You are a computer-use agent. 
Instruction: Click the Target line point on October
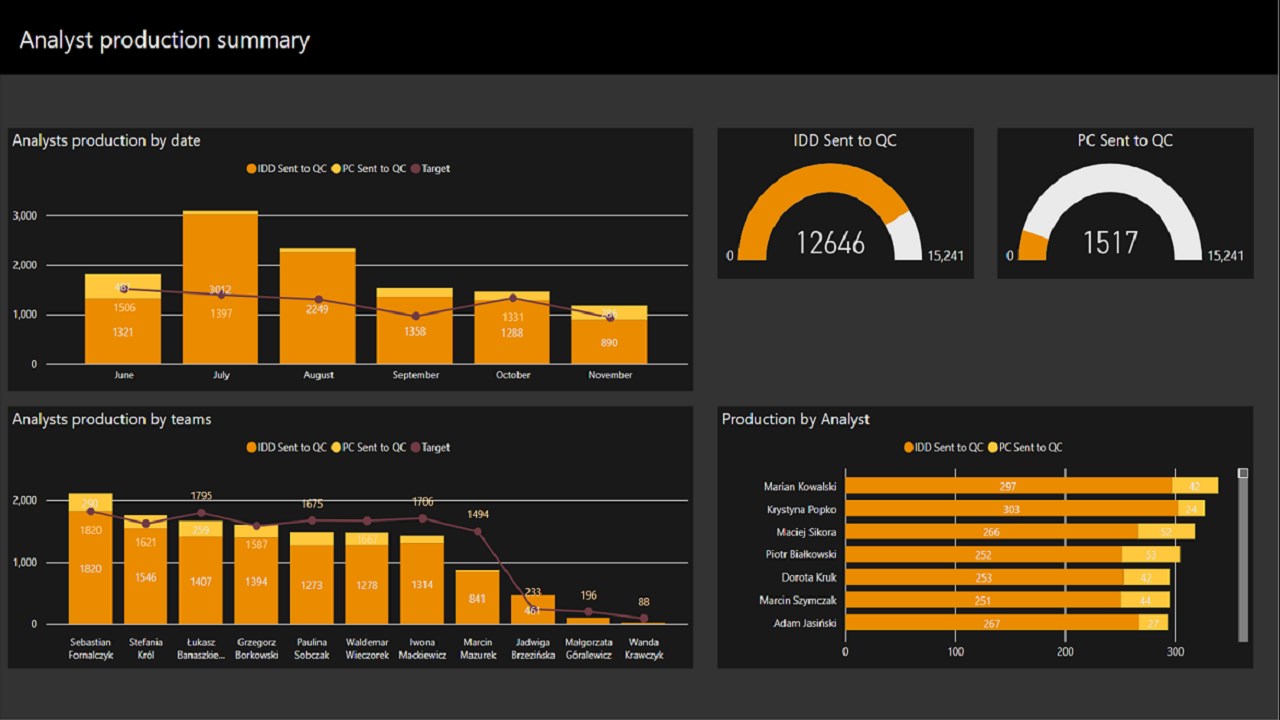(513, 298)
